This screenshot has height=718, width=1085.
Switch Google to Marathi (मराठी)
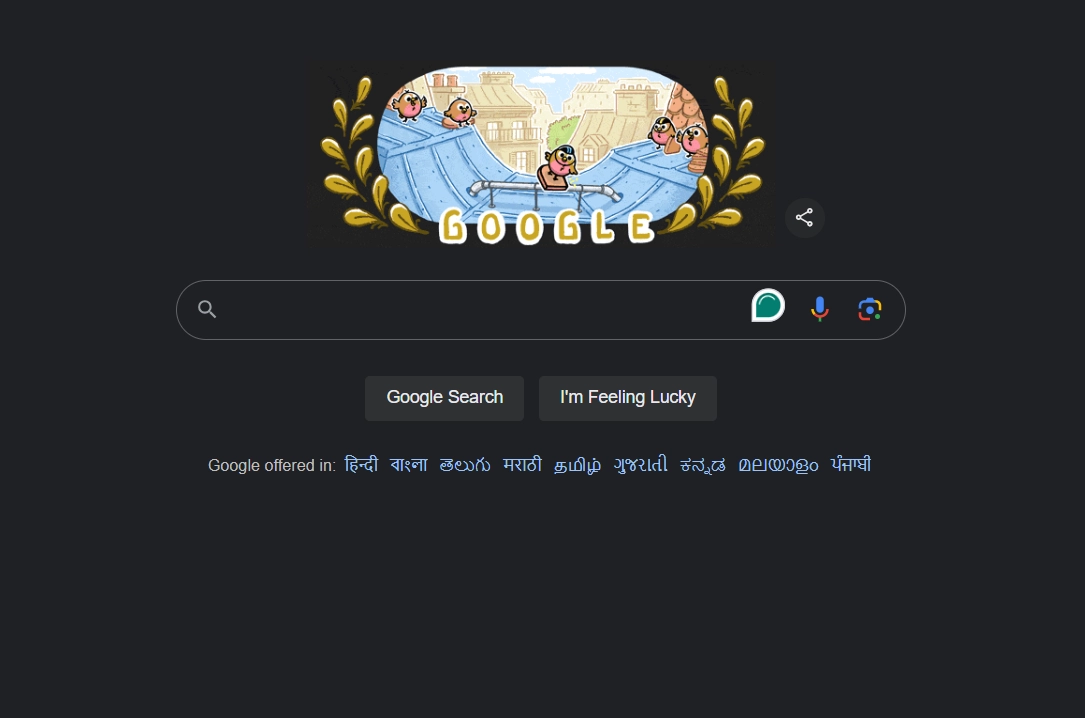[x=522, y=465]
